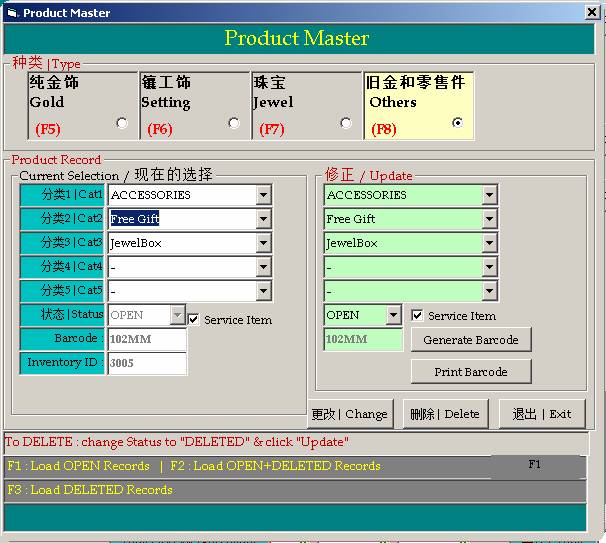This screenshot has height=543, width=606.
Task: Select the Gold (F5) radio button
Action: tap(122, 123)
